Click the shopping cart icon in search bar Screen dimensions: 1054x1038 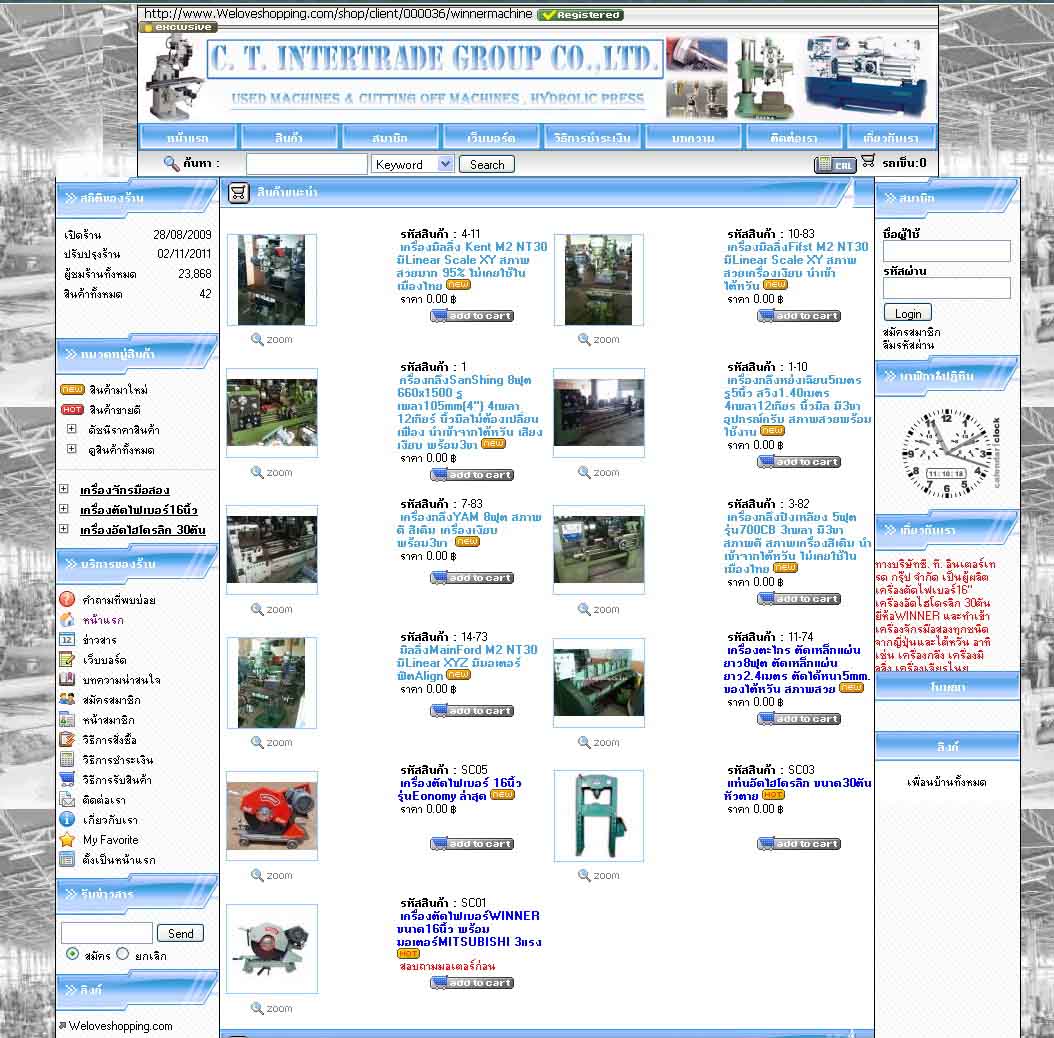867,161
